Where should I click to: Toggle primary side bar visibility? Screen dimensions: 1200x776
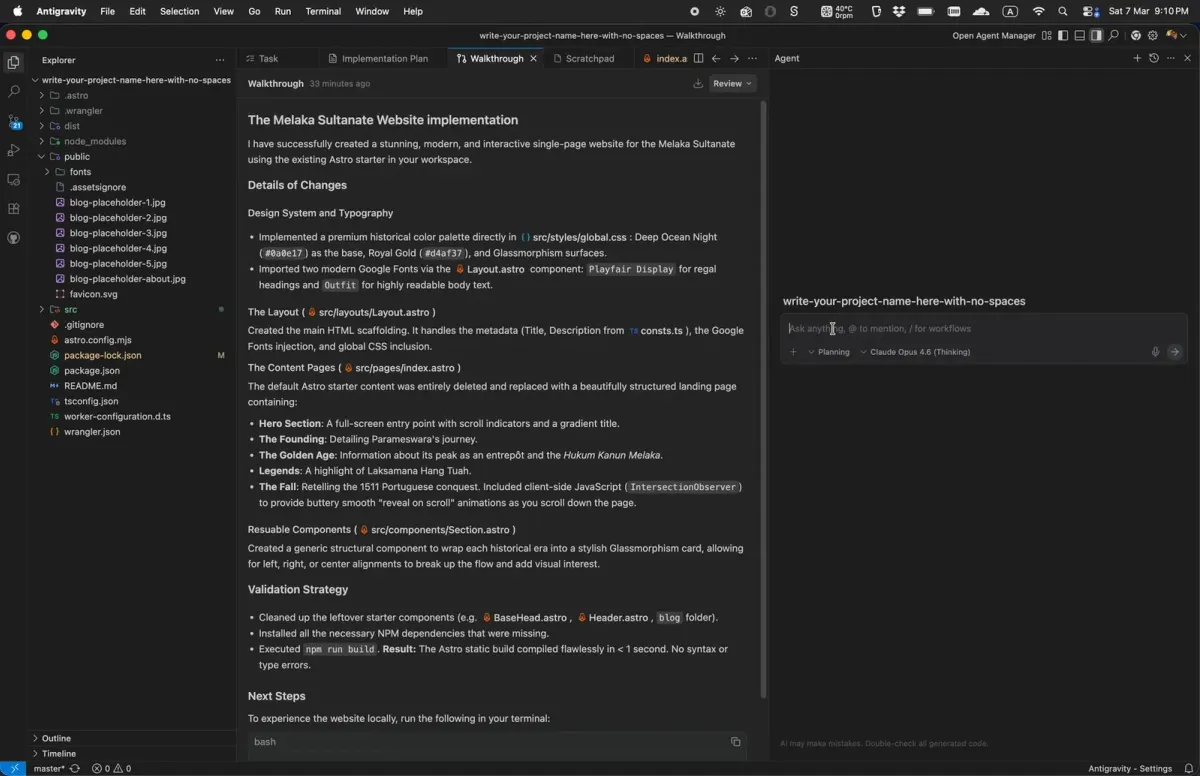(1063, 35)
